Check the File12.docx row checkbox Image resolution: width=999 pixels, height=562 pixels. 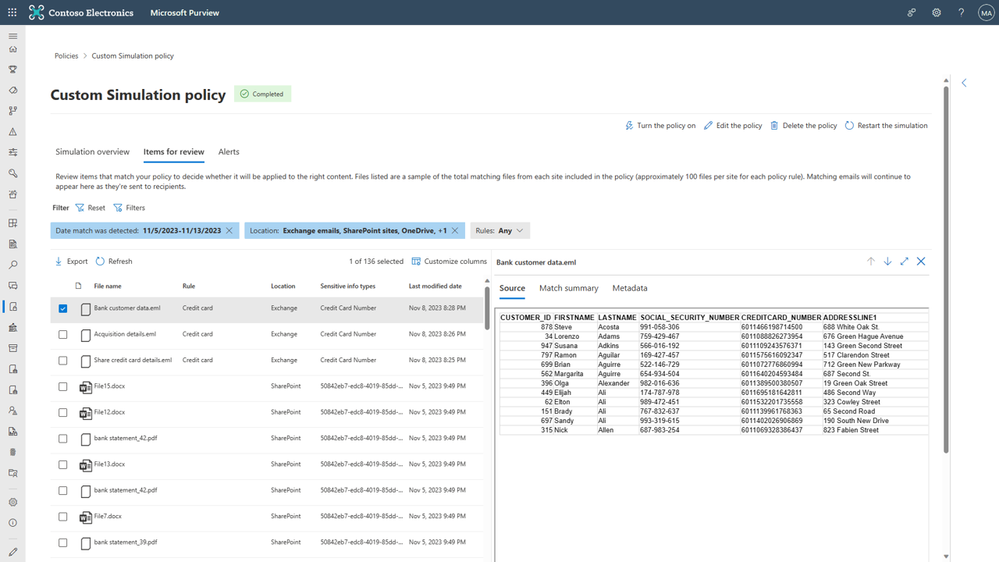(x=62, y=413)
